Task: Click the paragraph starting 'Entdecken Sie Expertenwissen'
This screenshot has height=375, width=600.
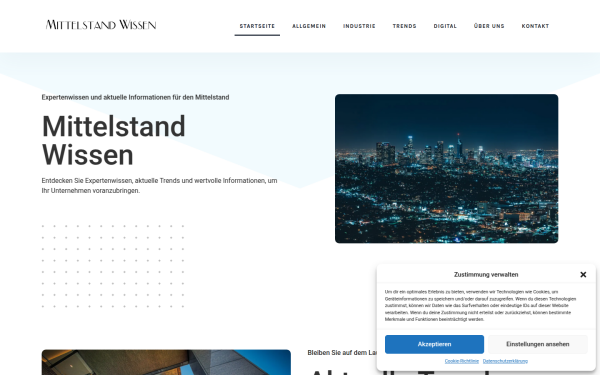Action: [x=160, y=185]
